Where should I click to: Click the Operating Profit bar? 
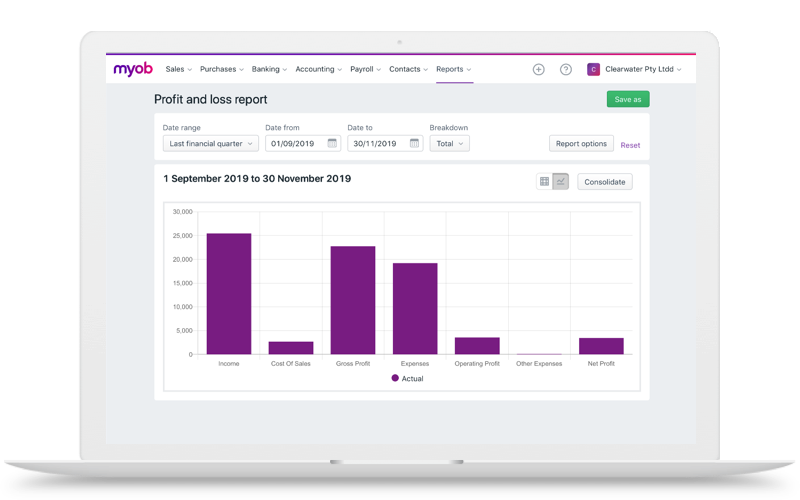477,346
